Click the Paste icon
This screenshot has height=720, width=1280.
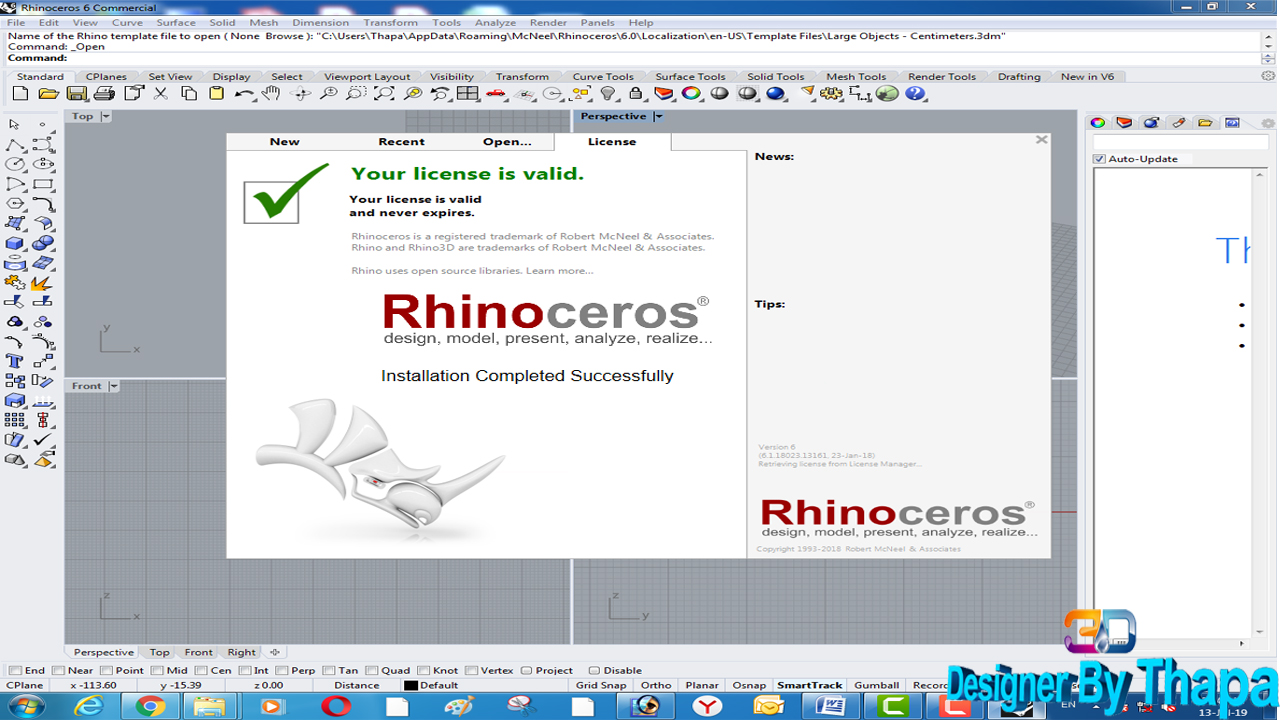pos(216,93)
